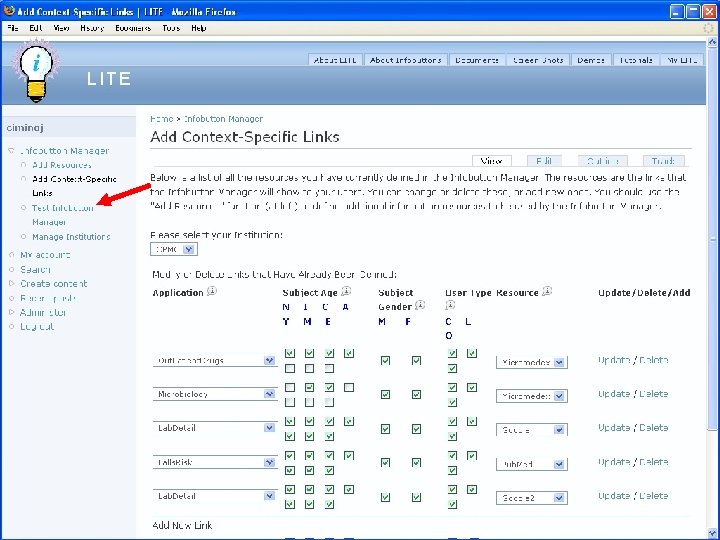The image size is (720, 540).
Task: Uncheck the Female box in Google2 row
Action: pos(416,497)
